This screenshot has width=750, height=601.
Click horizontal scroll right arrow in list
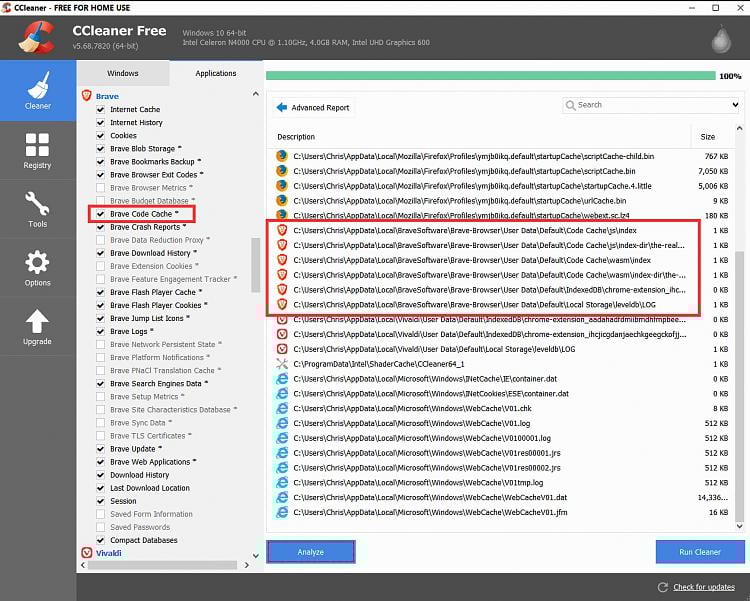(246, 565)
